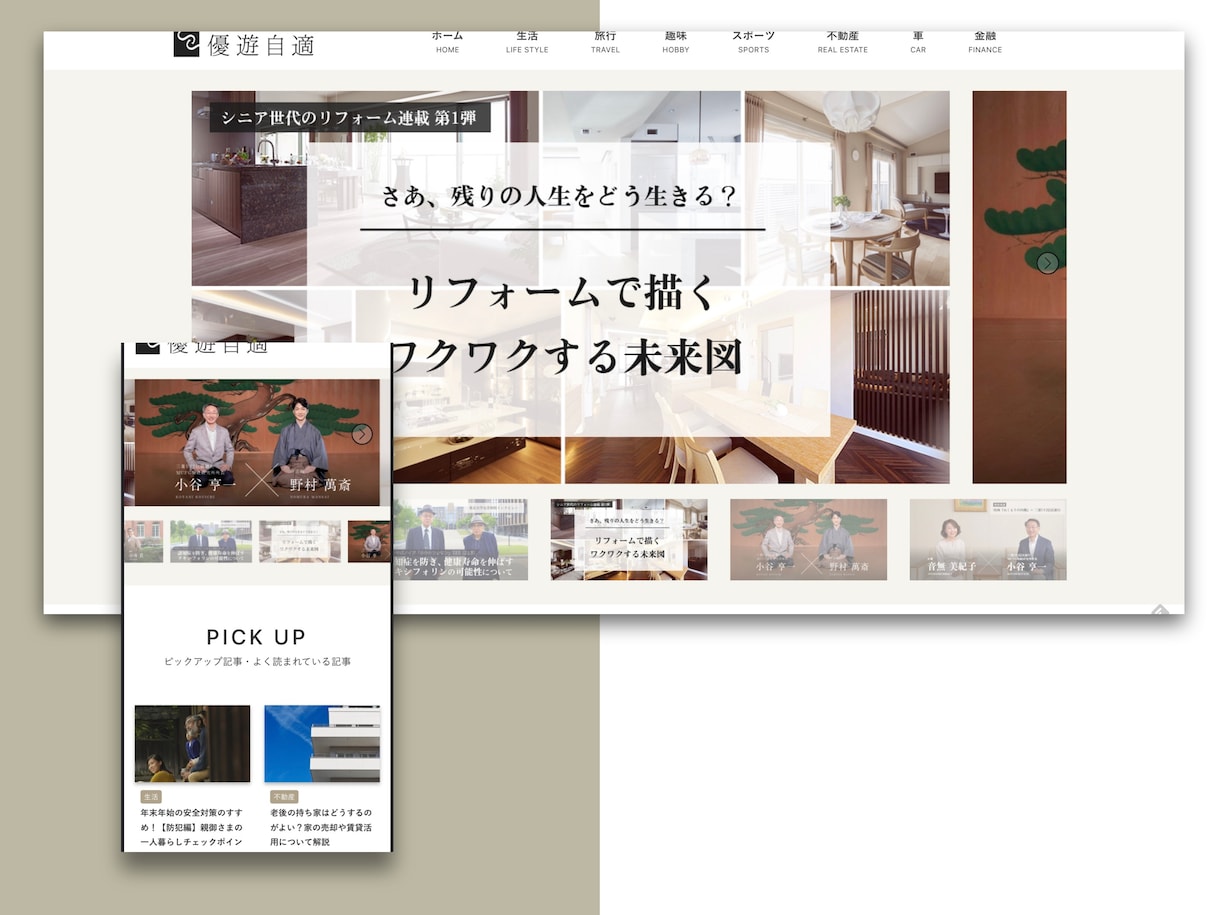Click the ピックアップ記事・よく読まれている記事 subtitle

click(x=257, y=661)
